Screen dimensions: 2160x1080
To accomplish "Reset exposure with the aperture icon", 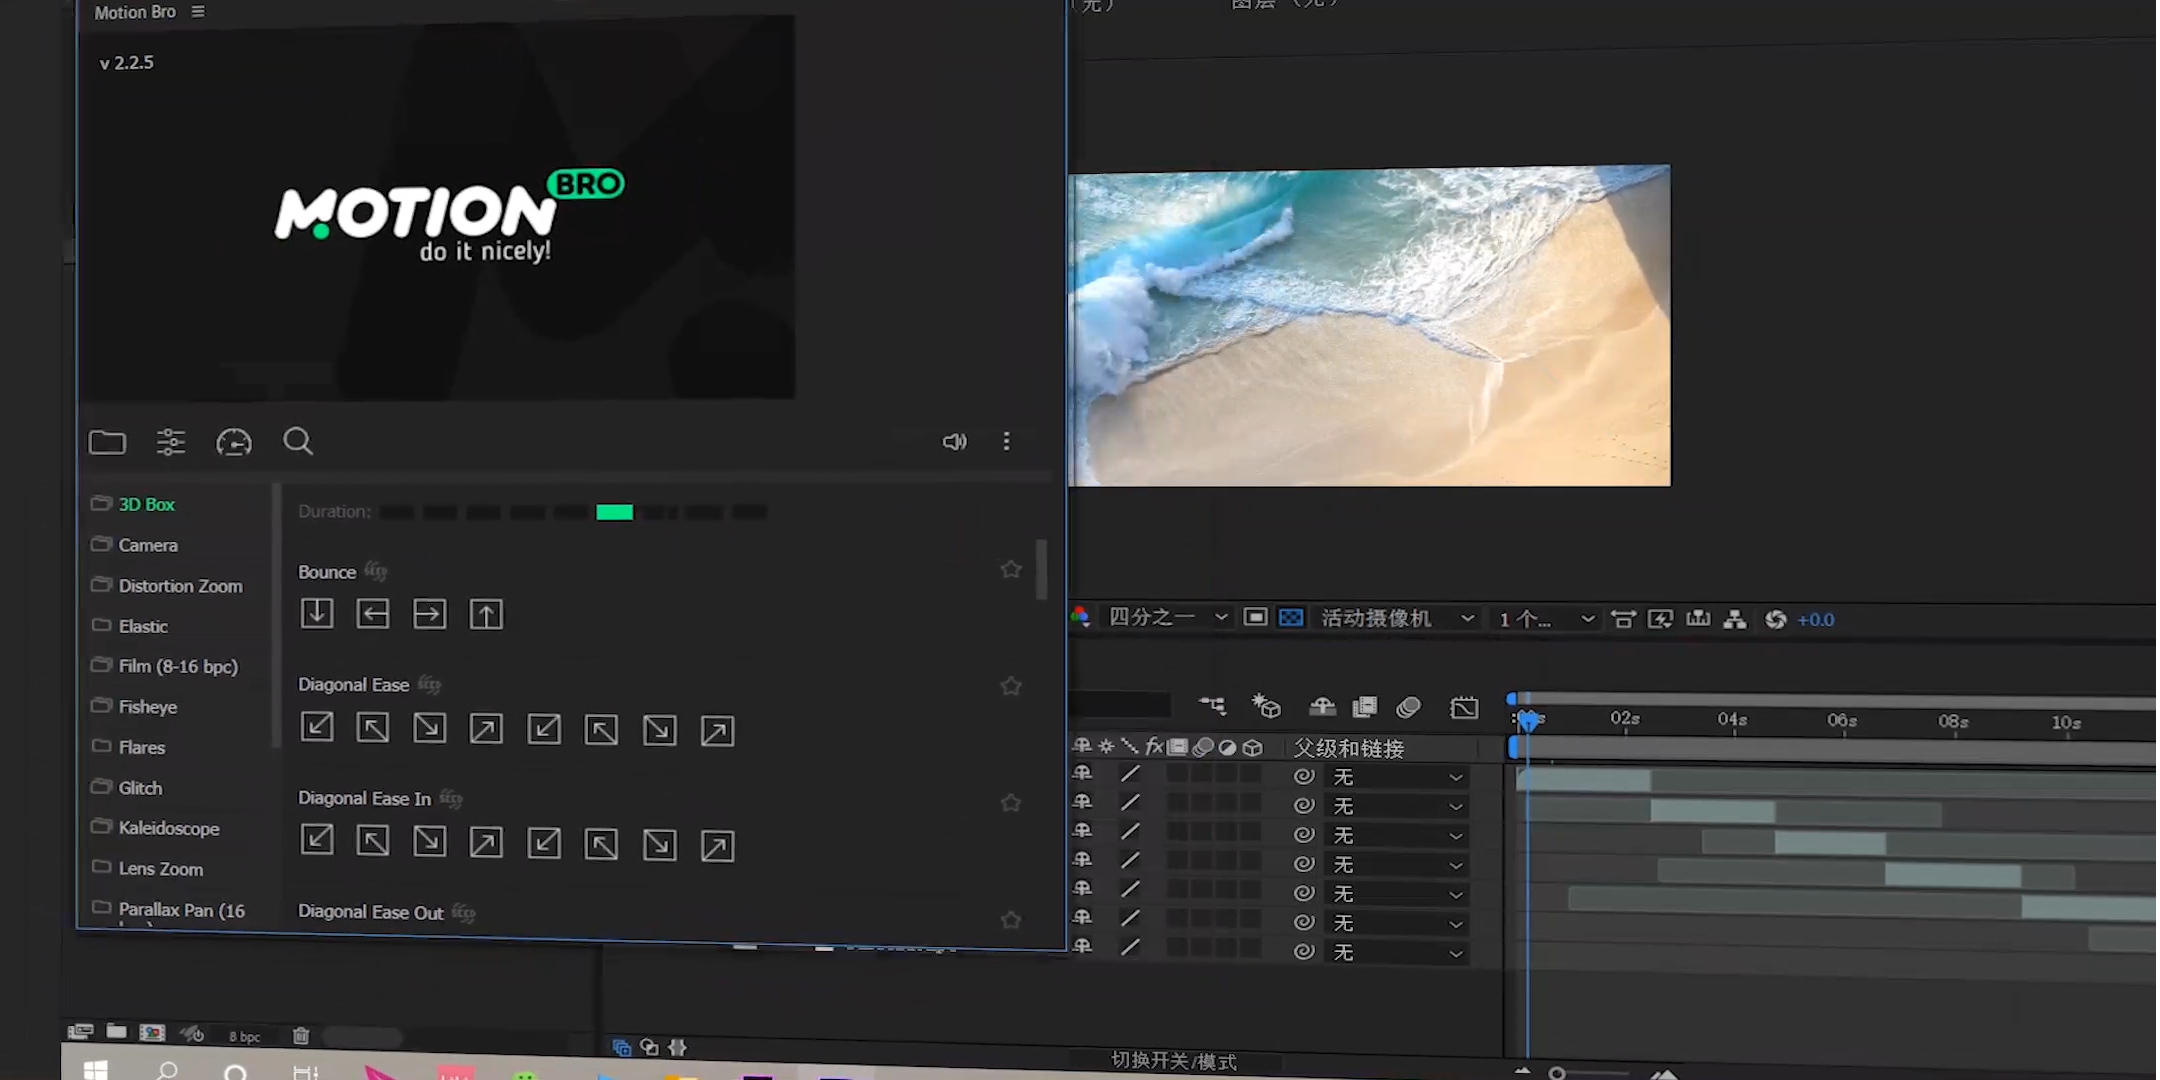I will [1775, 620].
